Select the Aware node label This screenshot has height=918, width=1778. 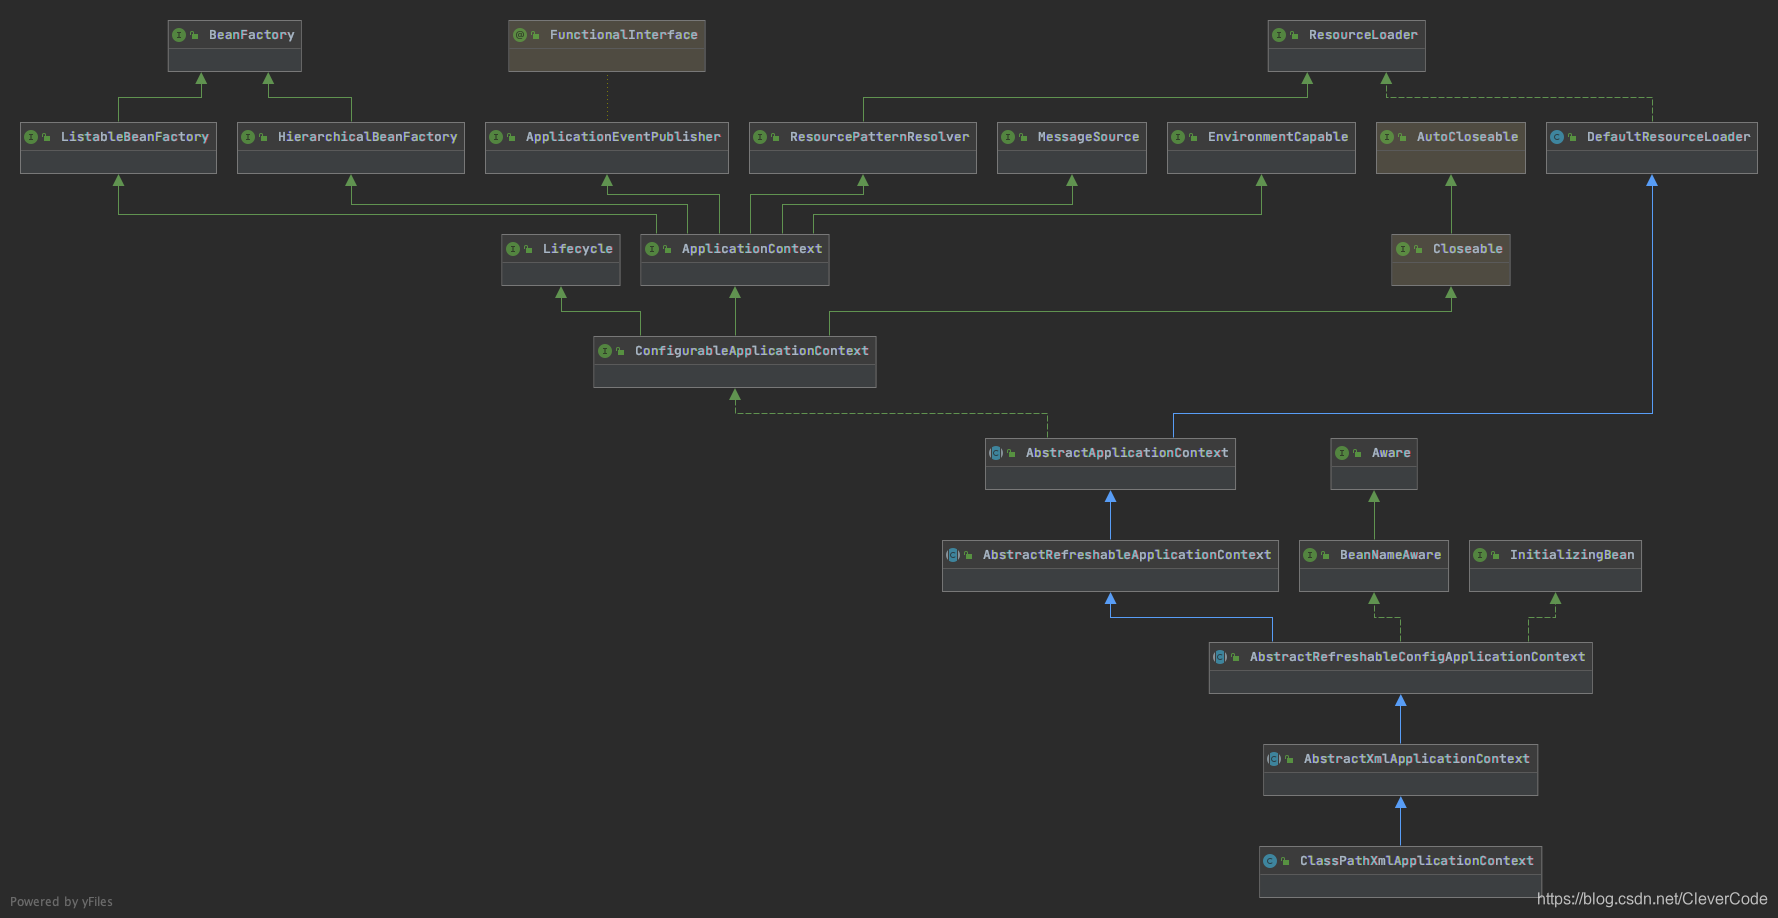pos(1391,453)
